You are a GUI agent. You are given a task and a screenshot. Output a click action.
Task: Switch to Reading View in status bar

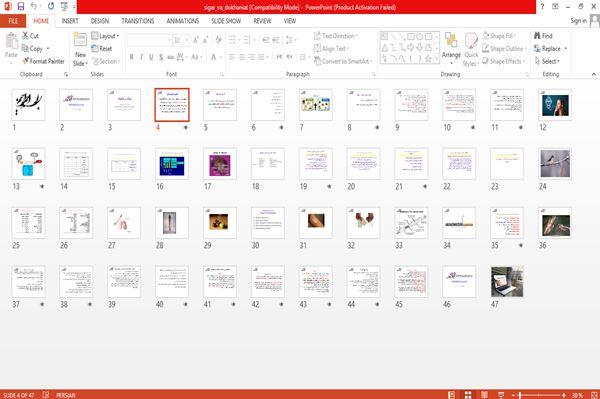click(484, 395)
